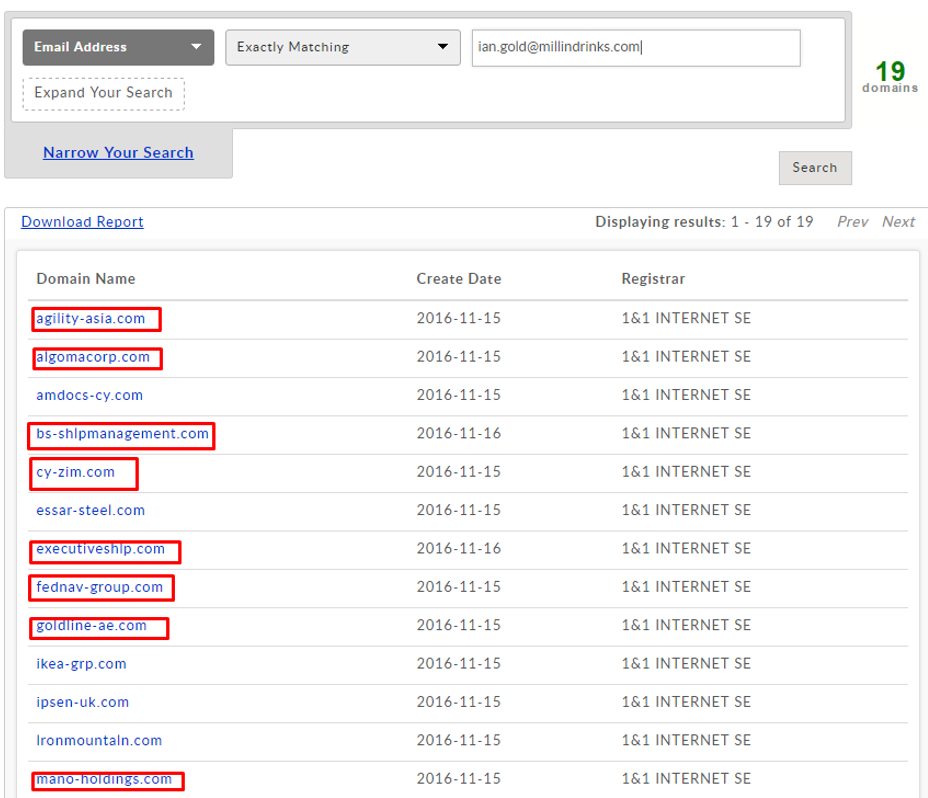
Task: Open mano-holdings.com domain link
Action: click(104, 779)
